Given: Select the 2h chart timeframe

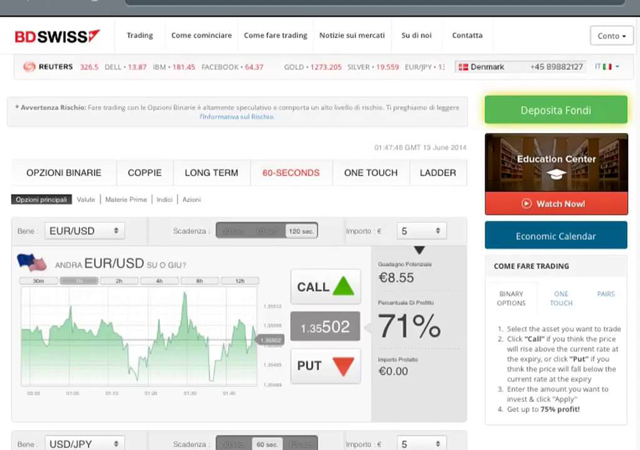Looking at the screenshot, I should 119,281.
